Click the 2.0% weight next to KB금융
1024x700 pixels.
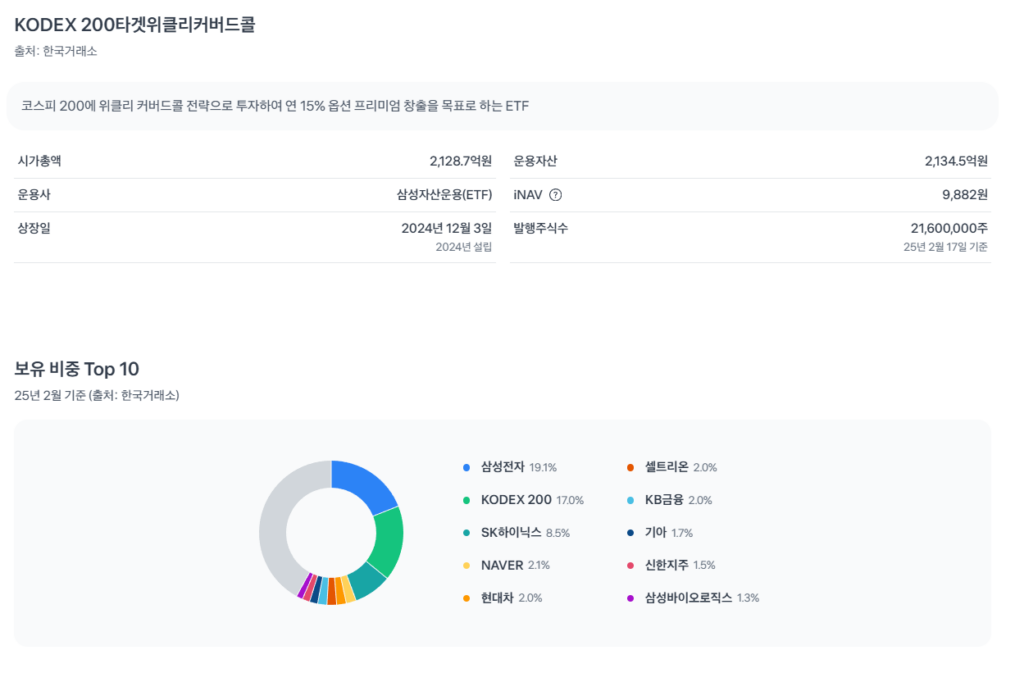point(700,500)
